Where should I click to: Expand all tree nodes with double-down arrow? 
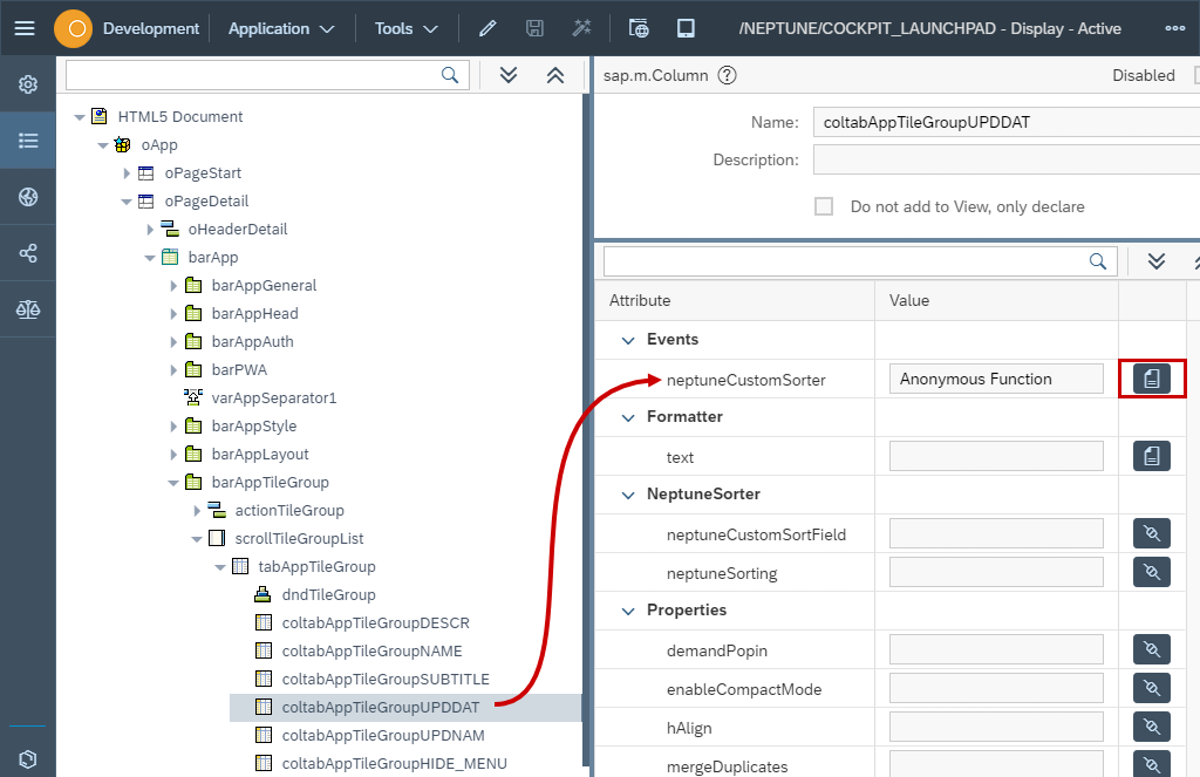coord(508,75)
